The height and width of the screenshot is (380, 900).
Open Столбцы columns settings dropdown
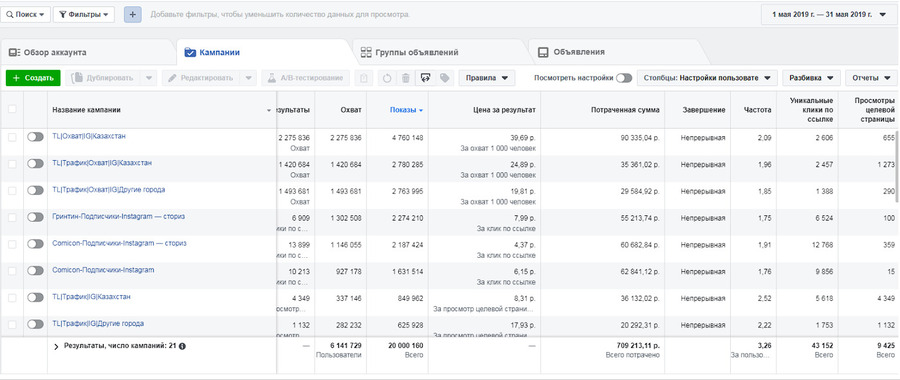707,78
